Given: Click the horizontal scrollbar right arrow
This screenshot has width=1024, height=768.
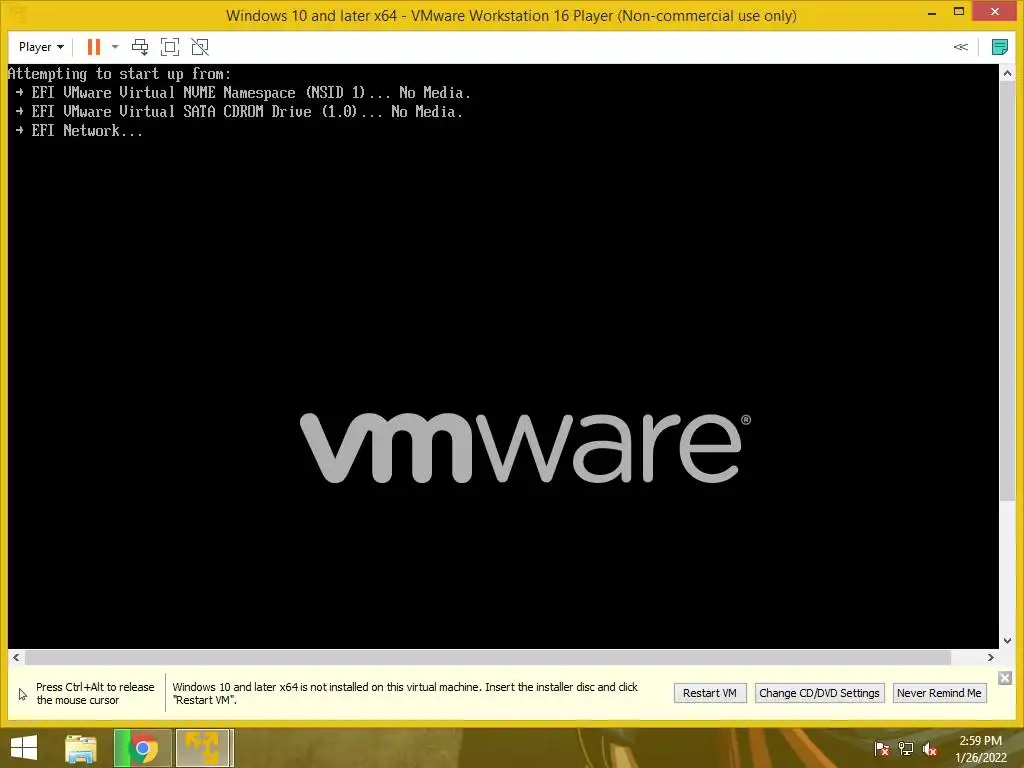Looking at the screenshot, I should (x=991, y=658).
